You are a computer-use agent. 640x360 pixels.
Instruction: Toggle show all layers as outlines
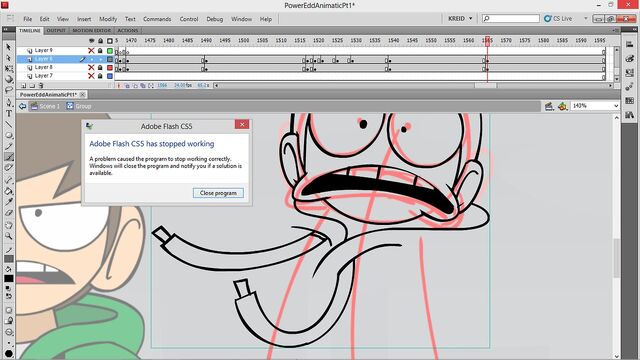(110, 41)
